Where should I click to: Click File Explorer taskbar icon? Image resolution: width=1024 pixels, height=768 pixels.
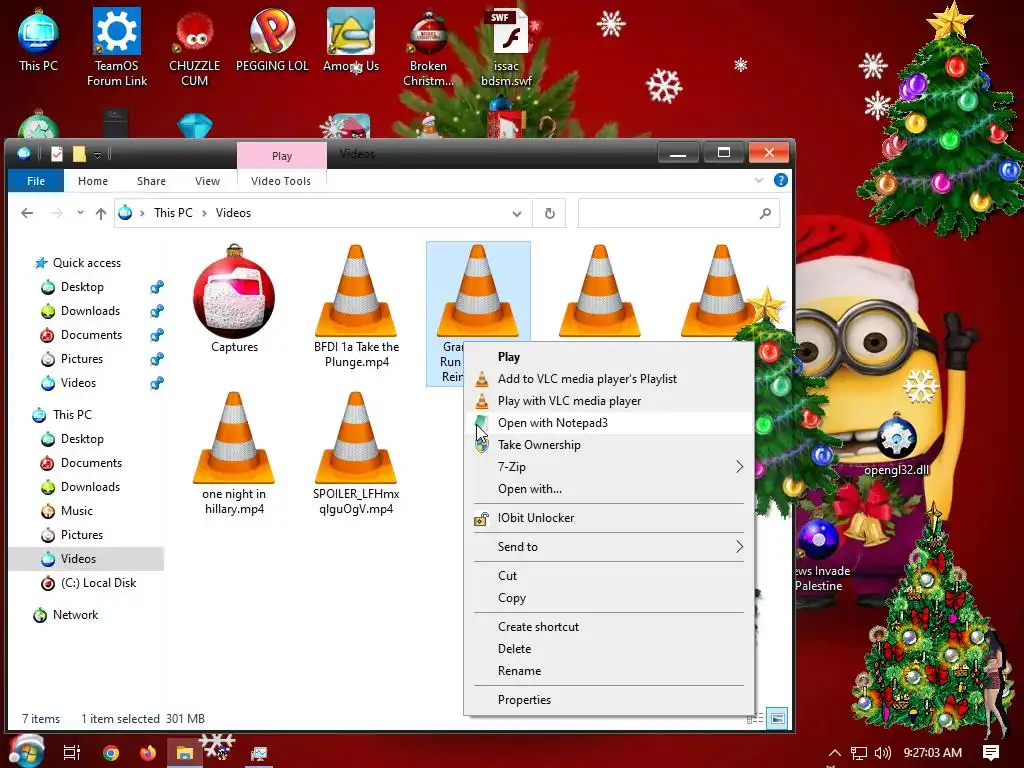(x=185, y=753)
